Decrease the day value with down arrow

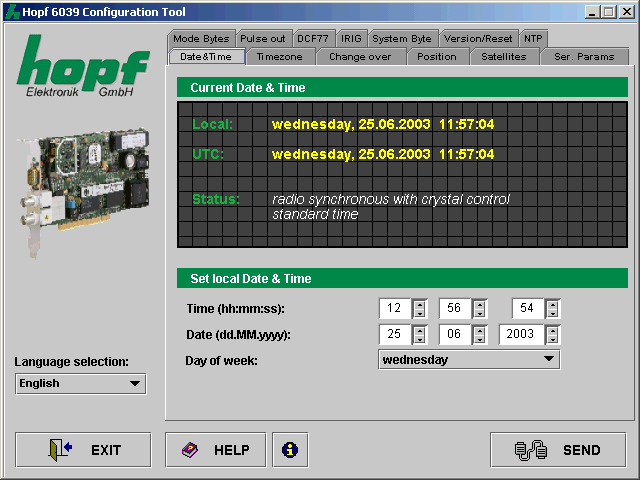tap(420, 339)
